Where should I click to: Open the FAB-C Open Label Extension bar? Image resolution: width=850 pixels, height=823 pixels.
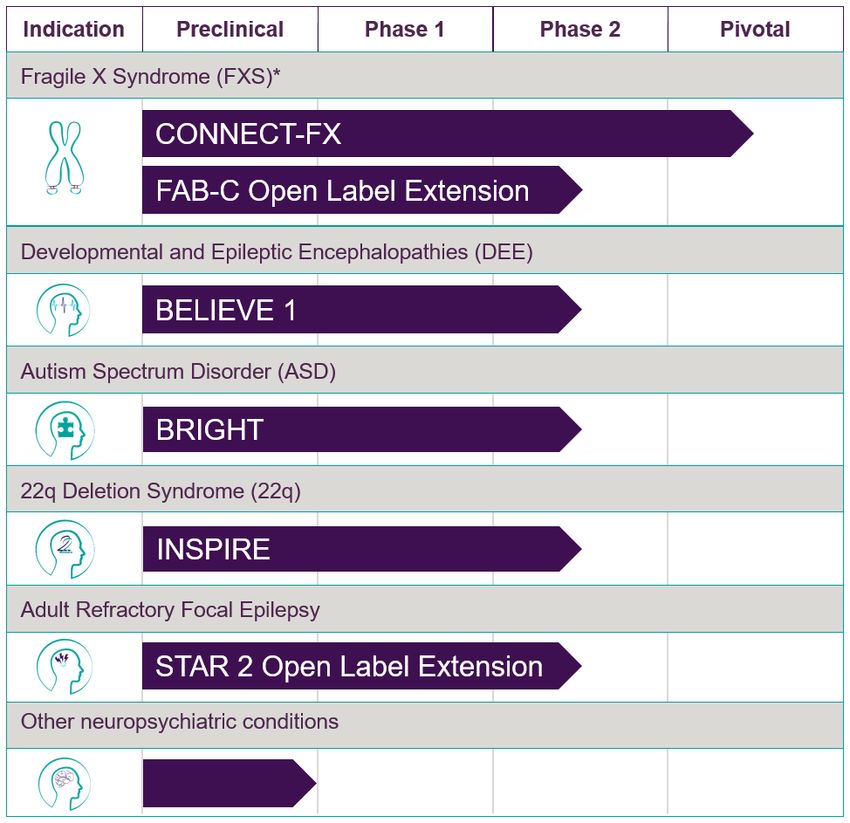click(x=362, y=190)
